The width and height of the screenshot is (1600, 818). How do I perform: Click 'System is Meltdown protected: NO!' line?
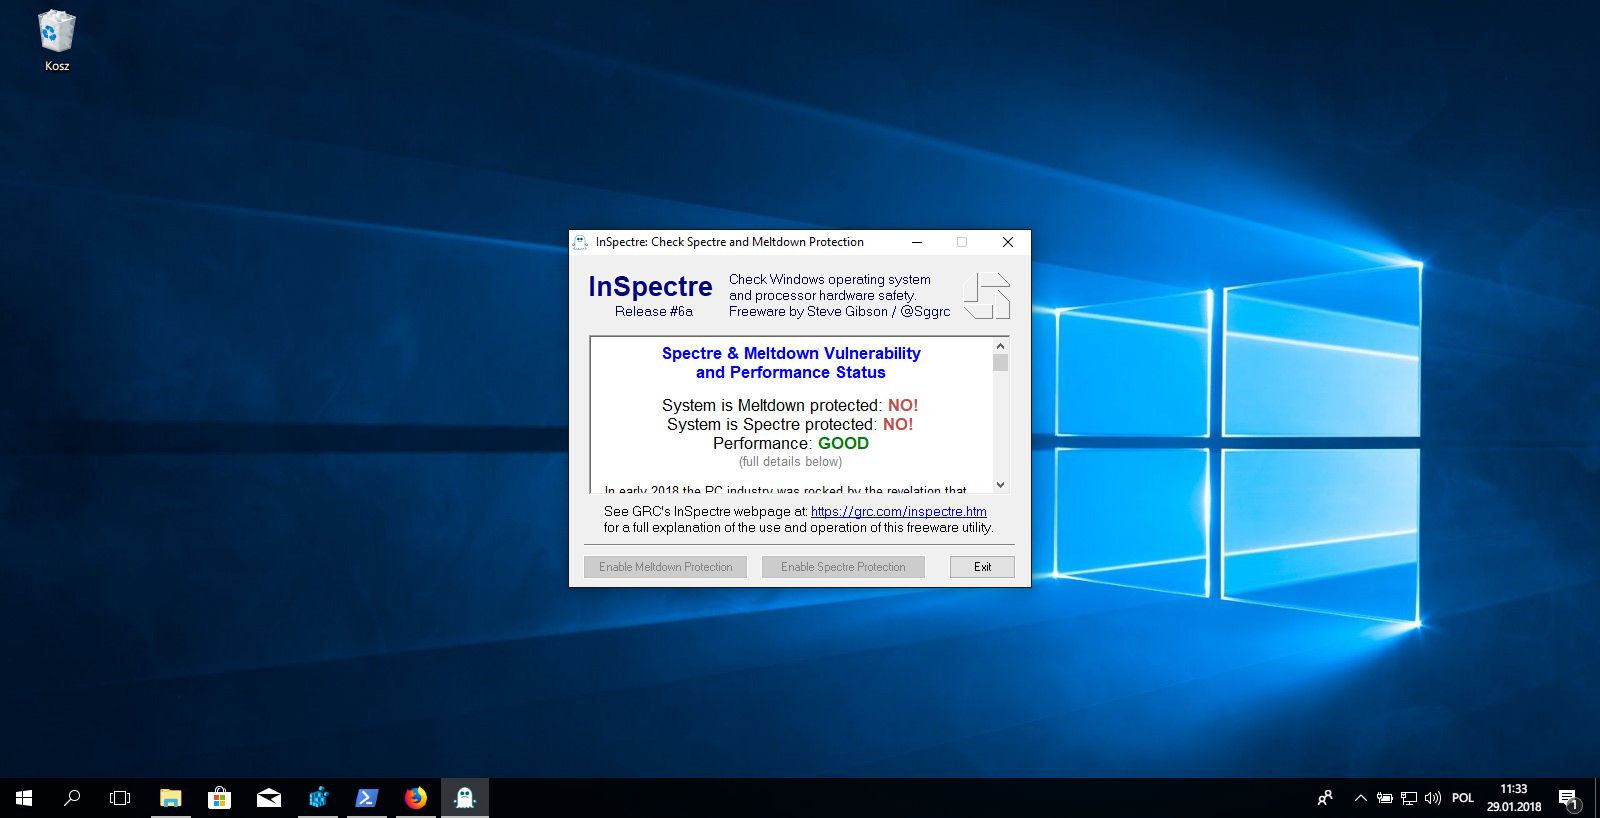click(x=790, y=405)
